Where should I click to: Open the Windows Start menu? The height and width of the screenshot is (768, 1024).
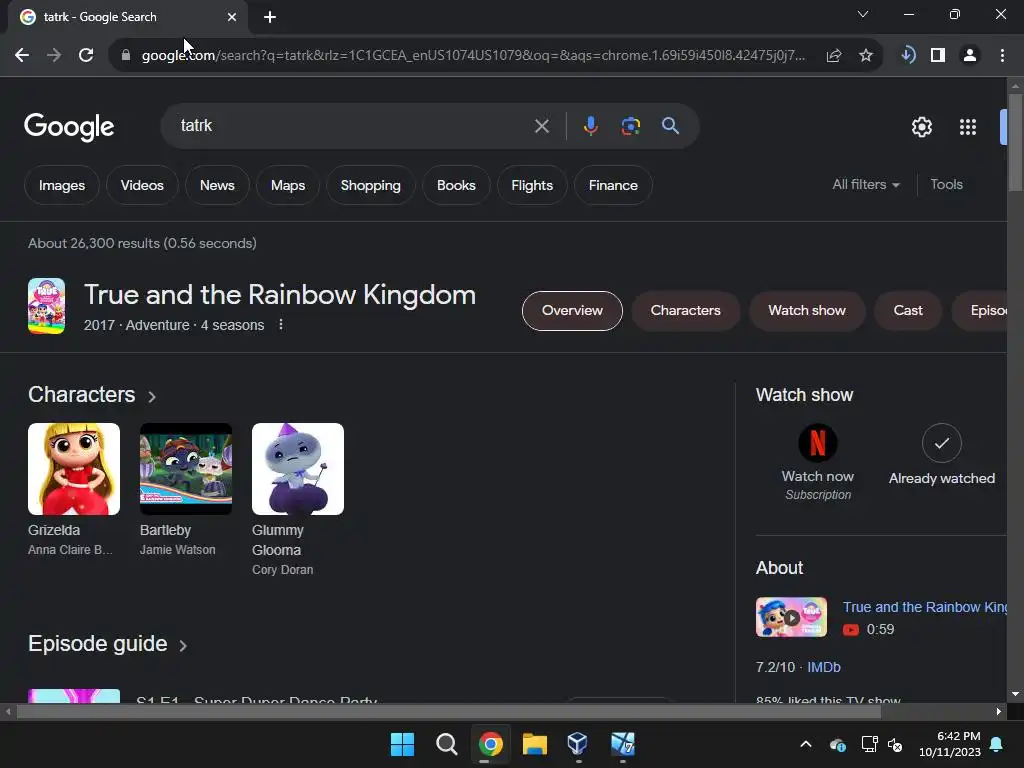pos(402,744)
